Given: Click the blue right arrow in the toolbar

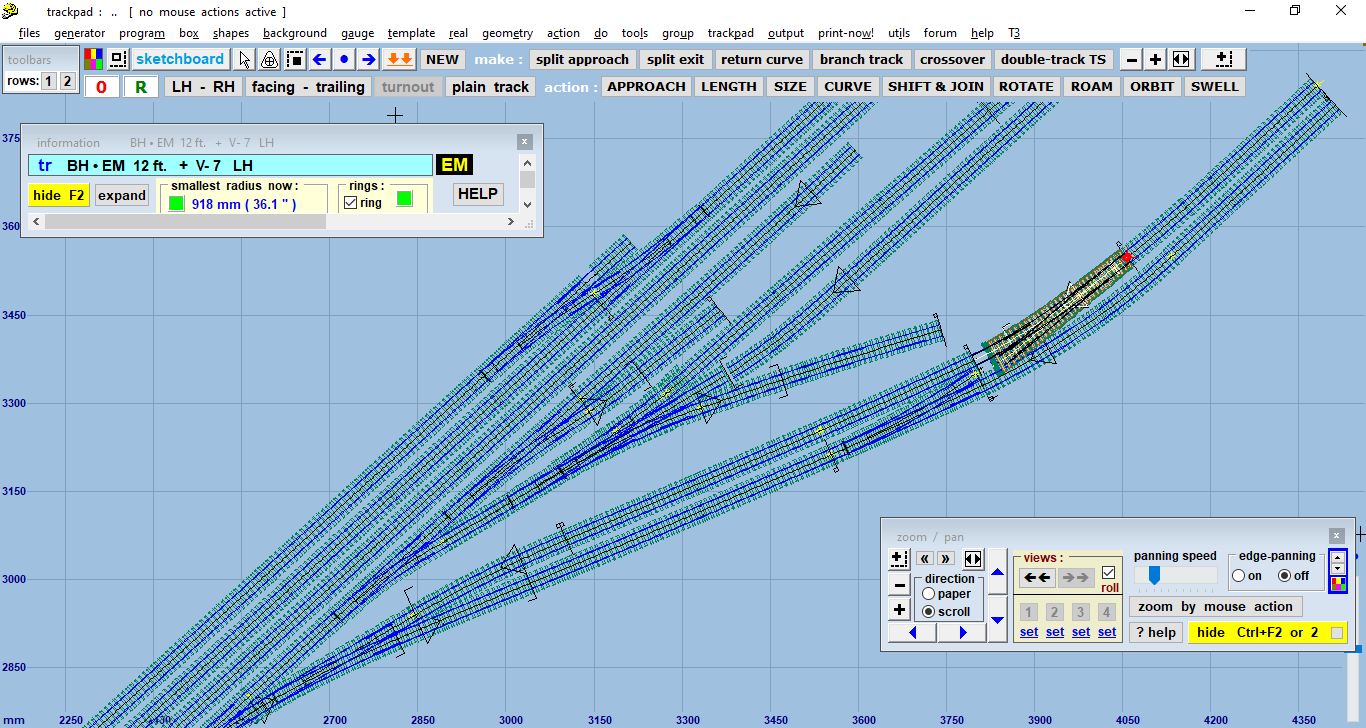Looking at the screenshot, I should (x=369, y=59).
